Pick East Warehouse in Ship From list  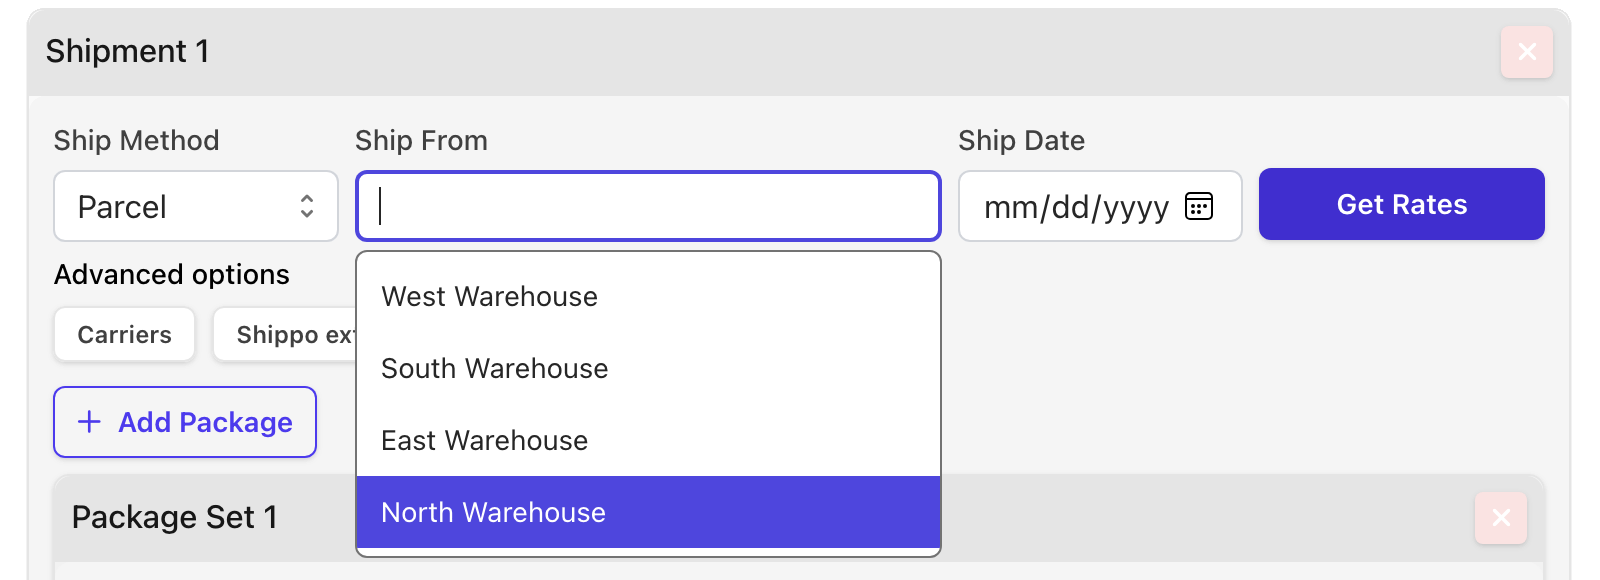[x=485, y=441]
